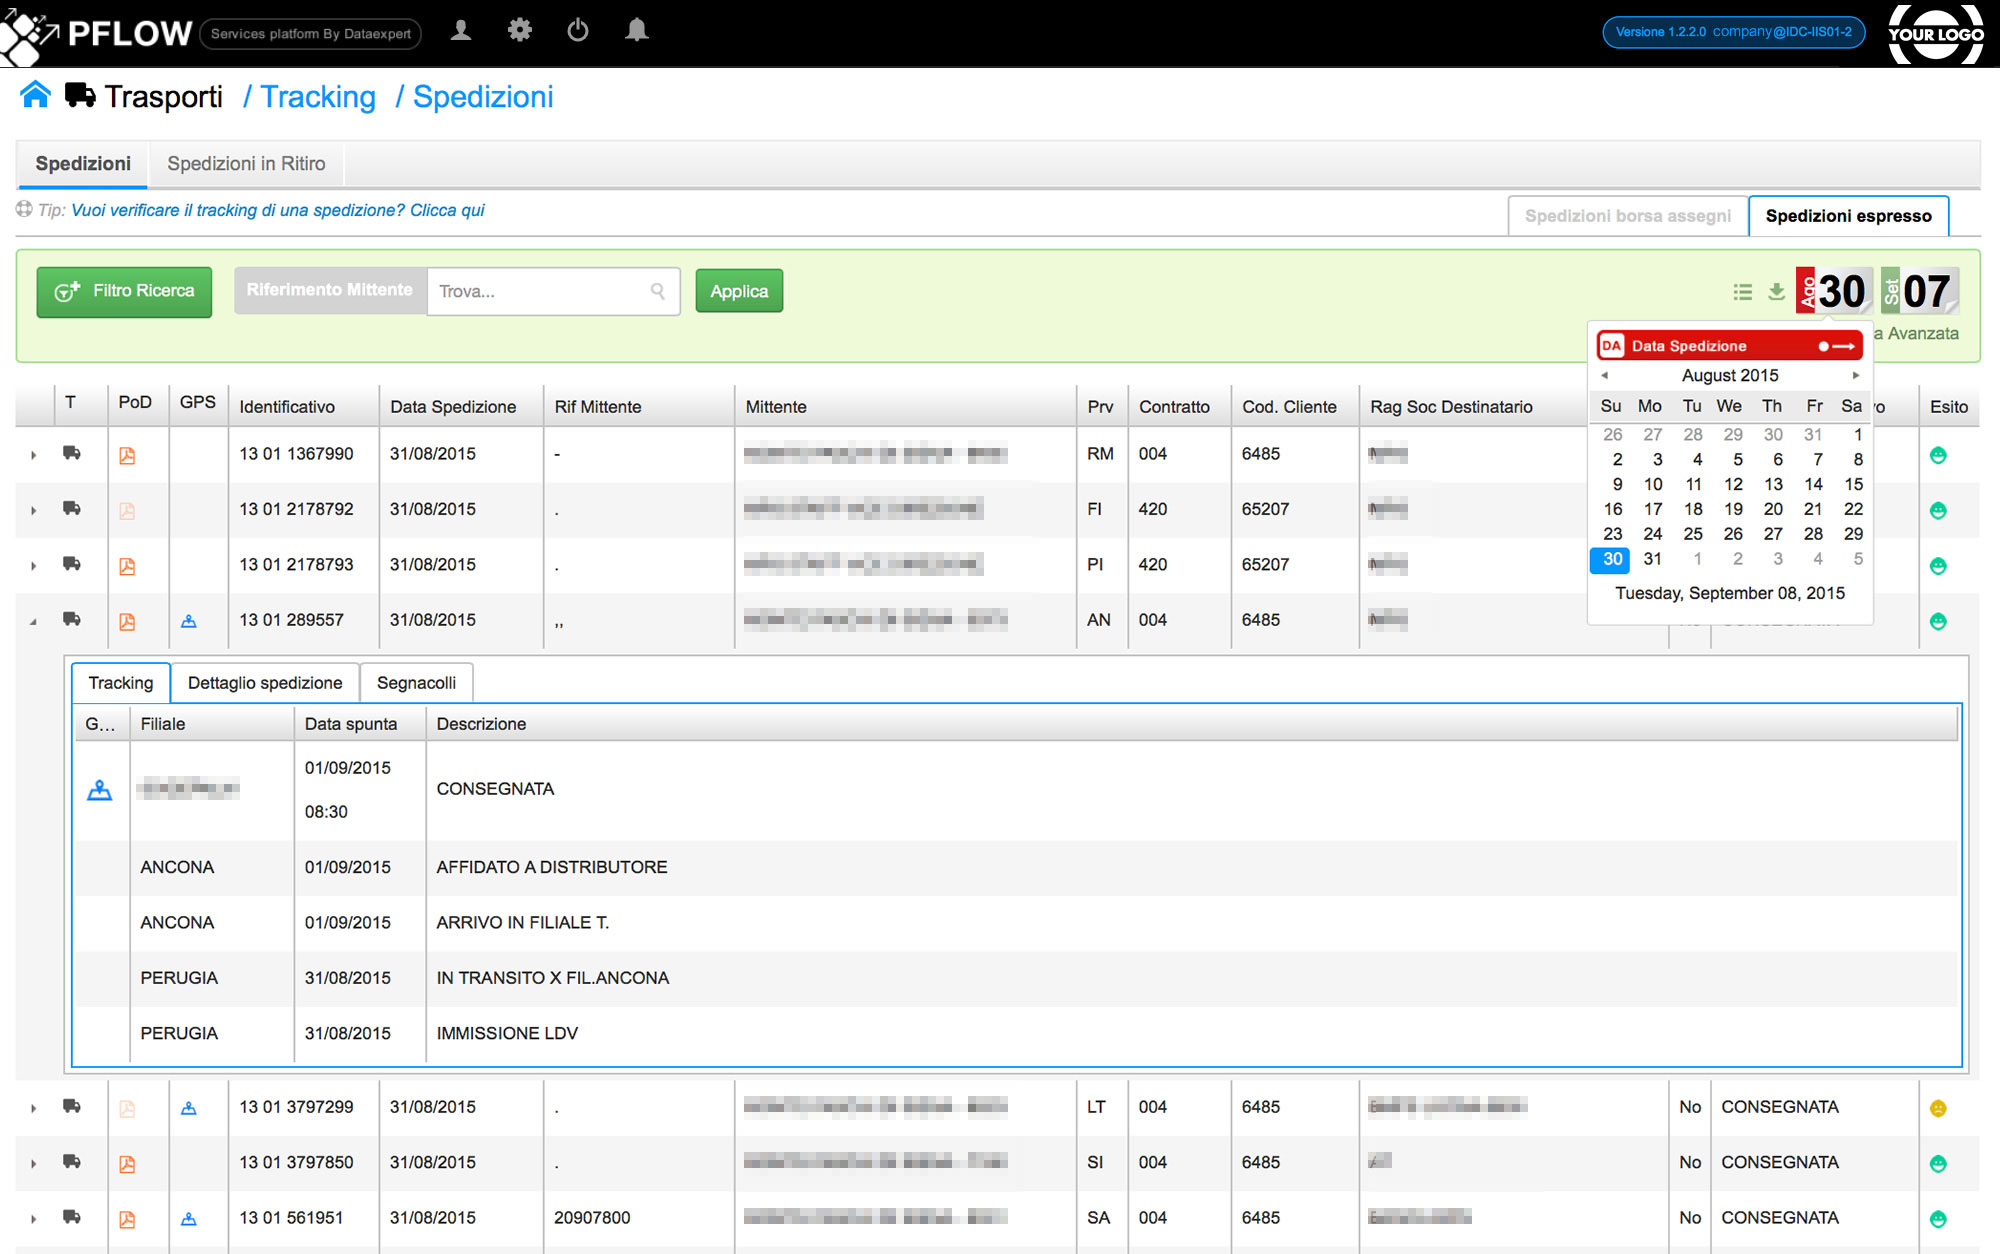Go to previous month in calendar
The image size is (2000, 1254).
[x=1605, y=376]
